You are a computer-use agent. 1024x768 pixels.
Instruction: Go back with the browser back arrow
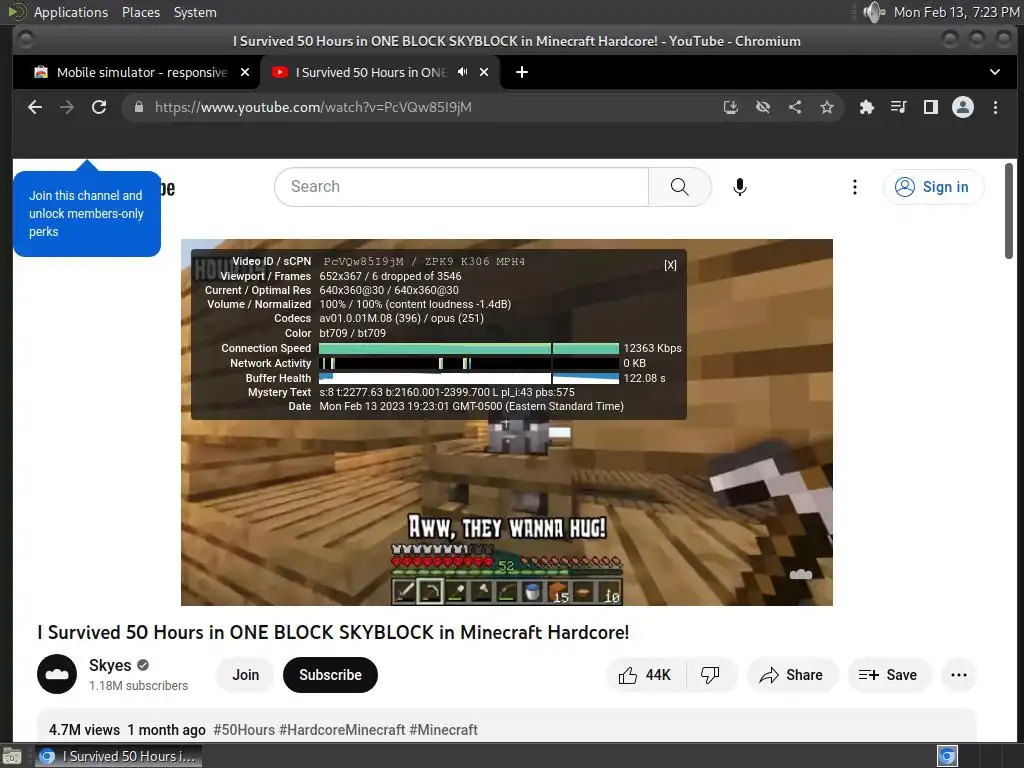click(x=35, y=107)
